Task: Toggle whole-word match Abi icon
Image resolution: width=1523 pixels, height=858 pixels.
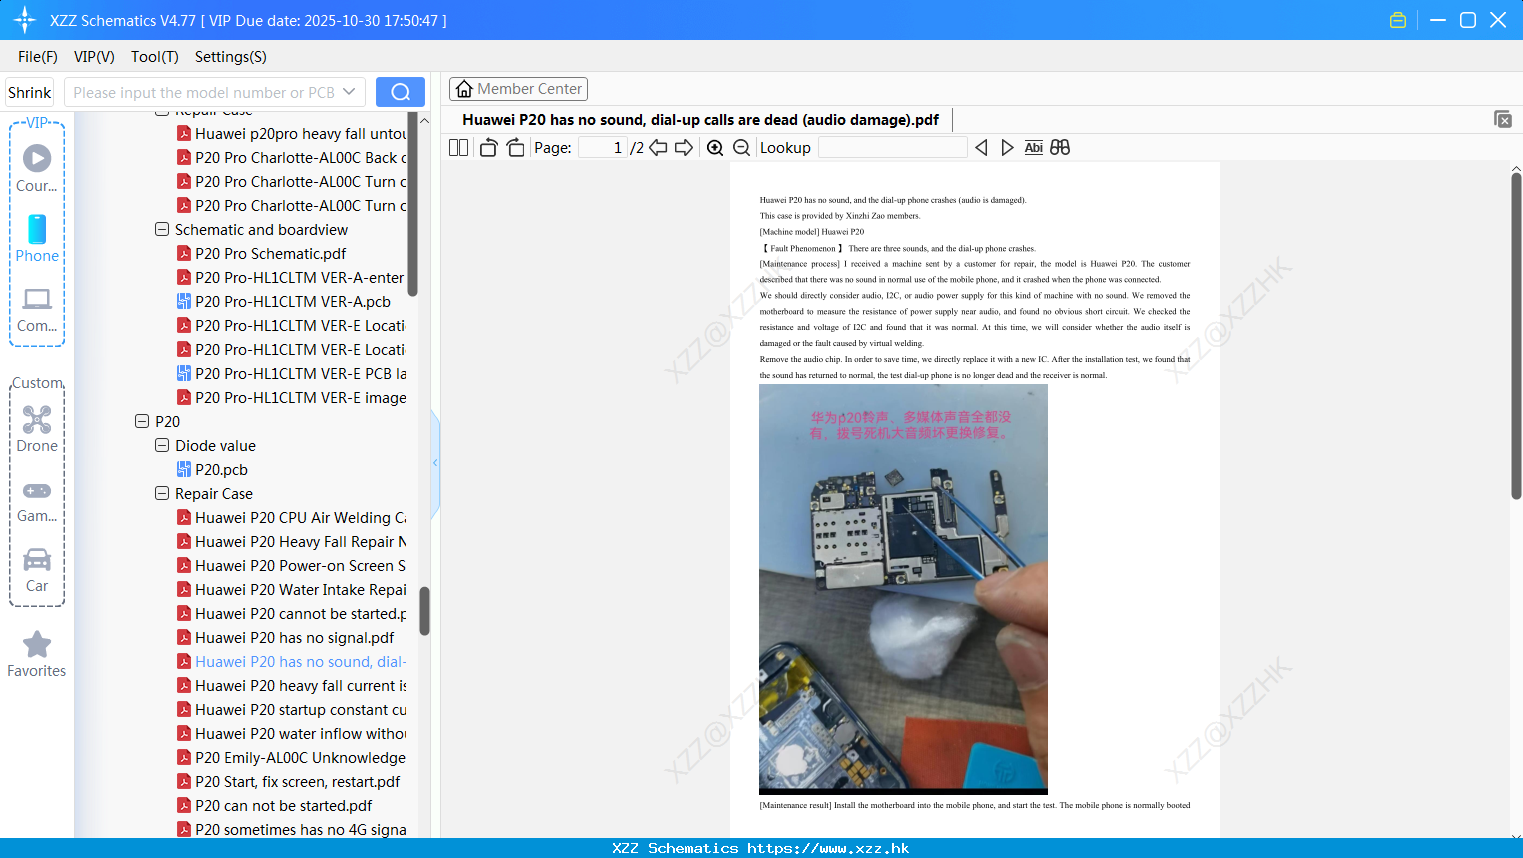Action: [1034, 148]
